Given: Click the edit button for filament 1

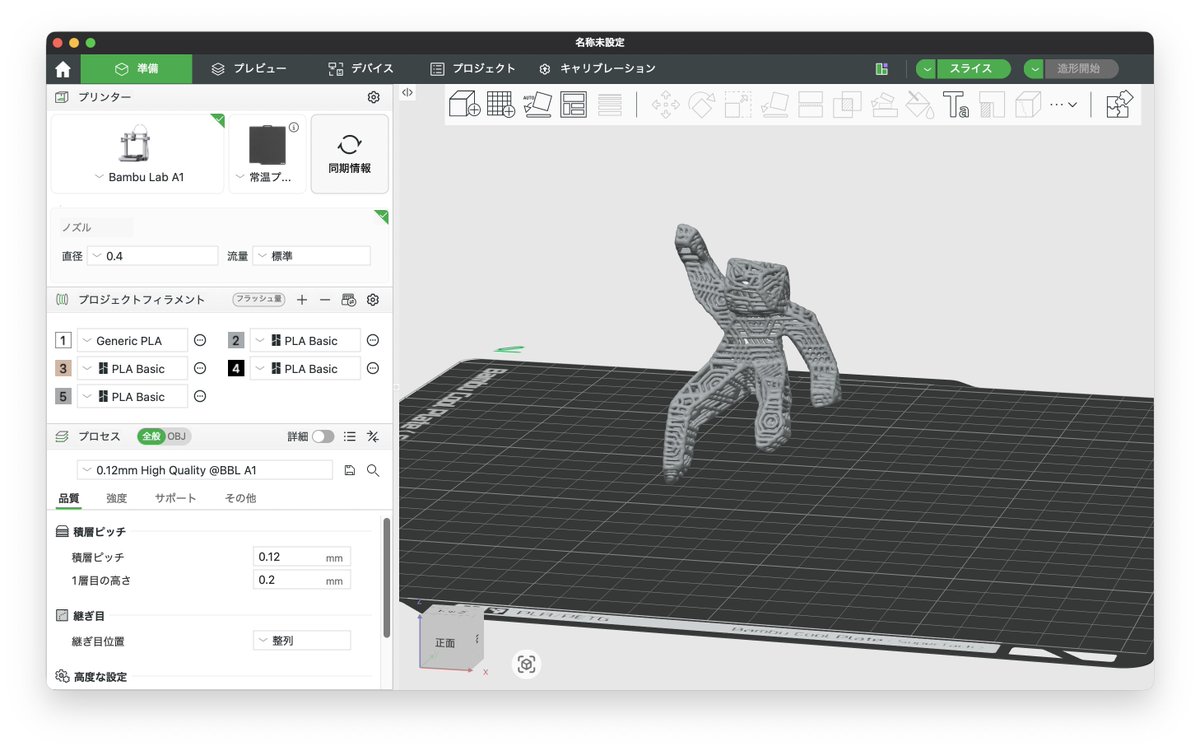Looking at the screenshot, I should point(200,341).
